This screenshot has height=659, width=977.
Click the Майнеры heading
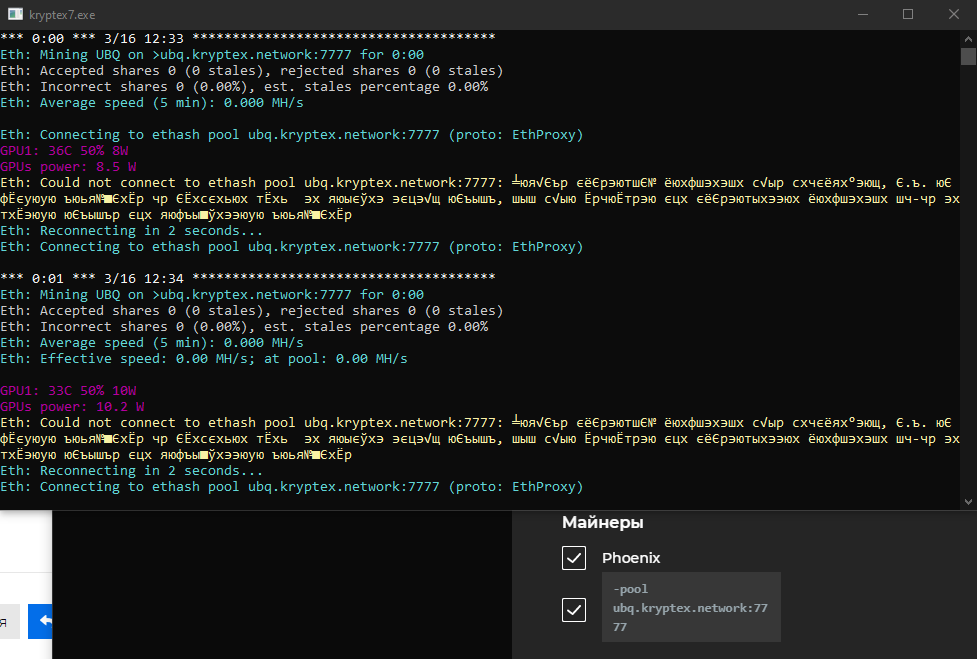point(603,523)
